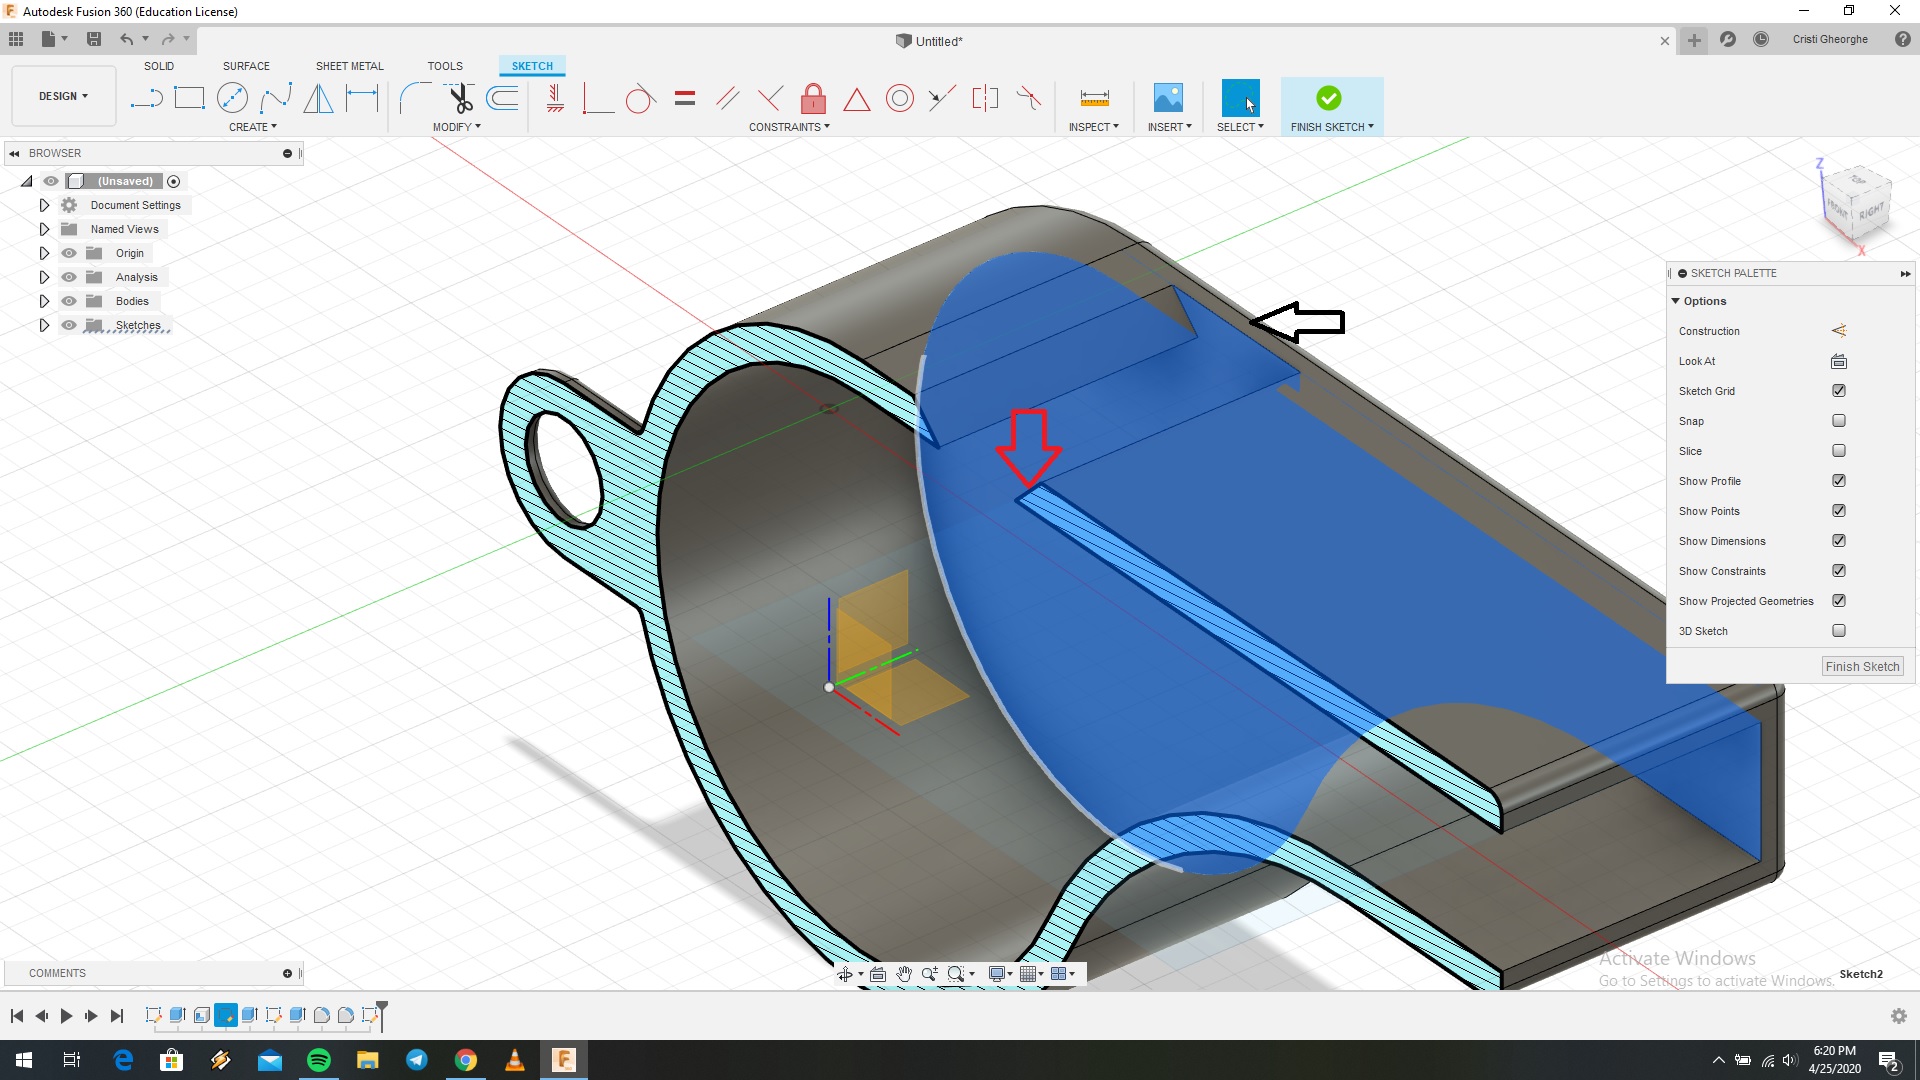Select the Equal constraint

tap(685, 97)
